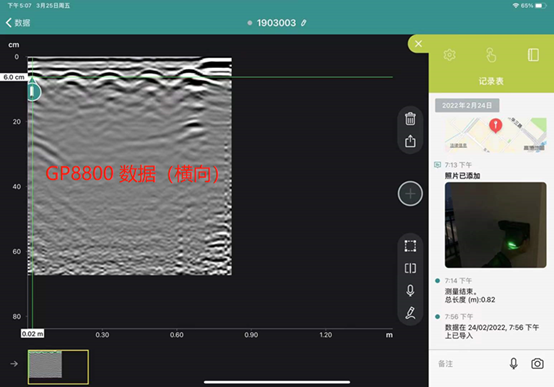Choose the pencil annotation tool
Viewport: 554px width, 387px height.
click(410, 313)
